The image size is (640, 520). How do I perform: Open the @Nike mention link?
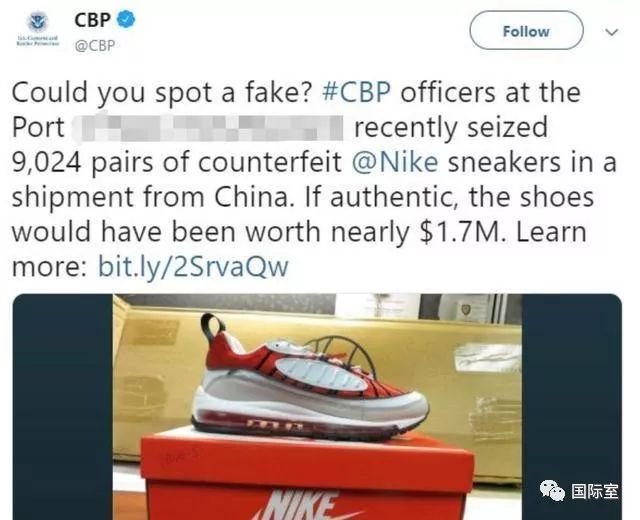coord(395,162)
